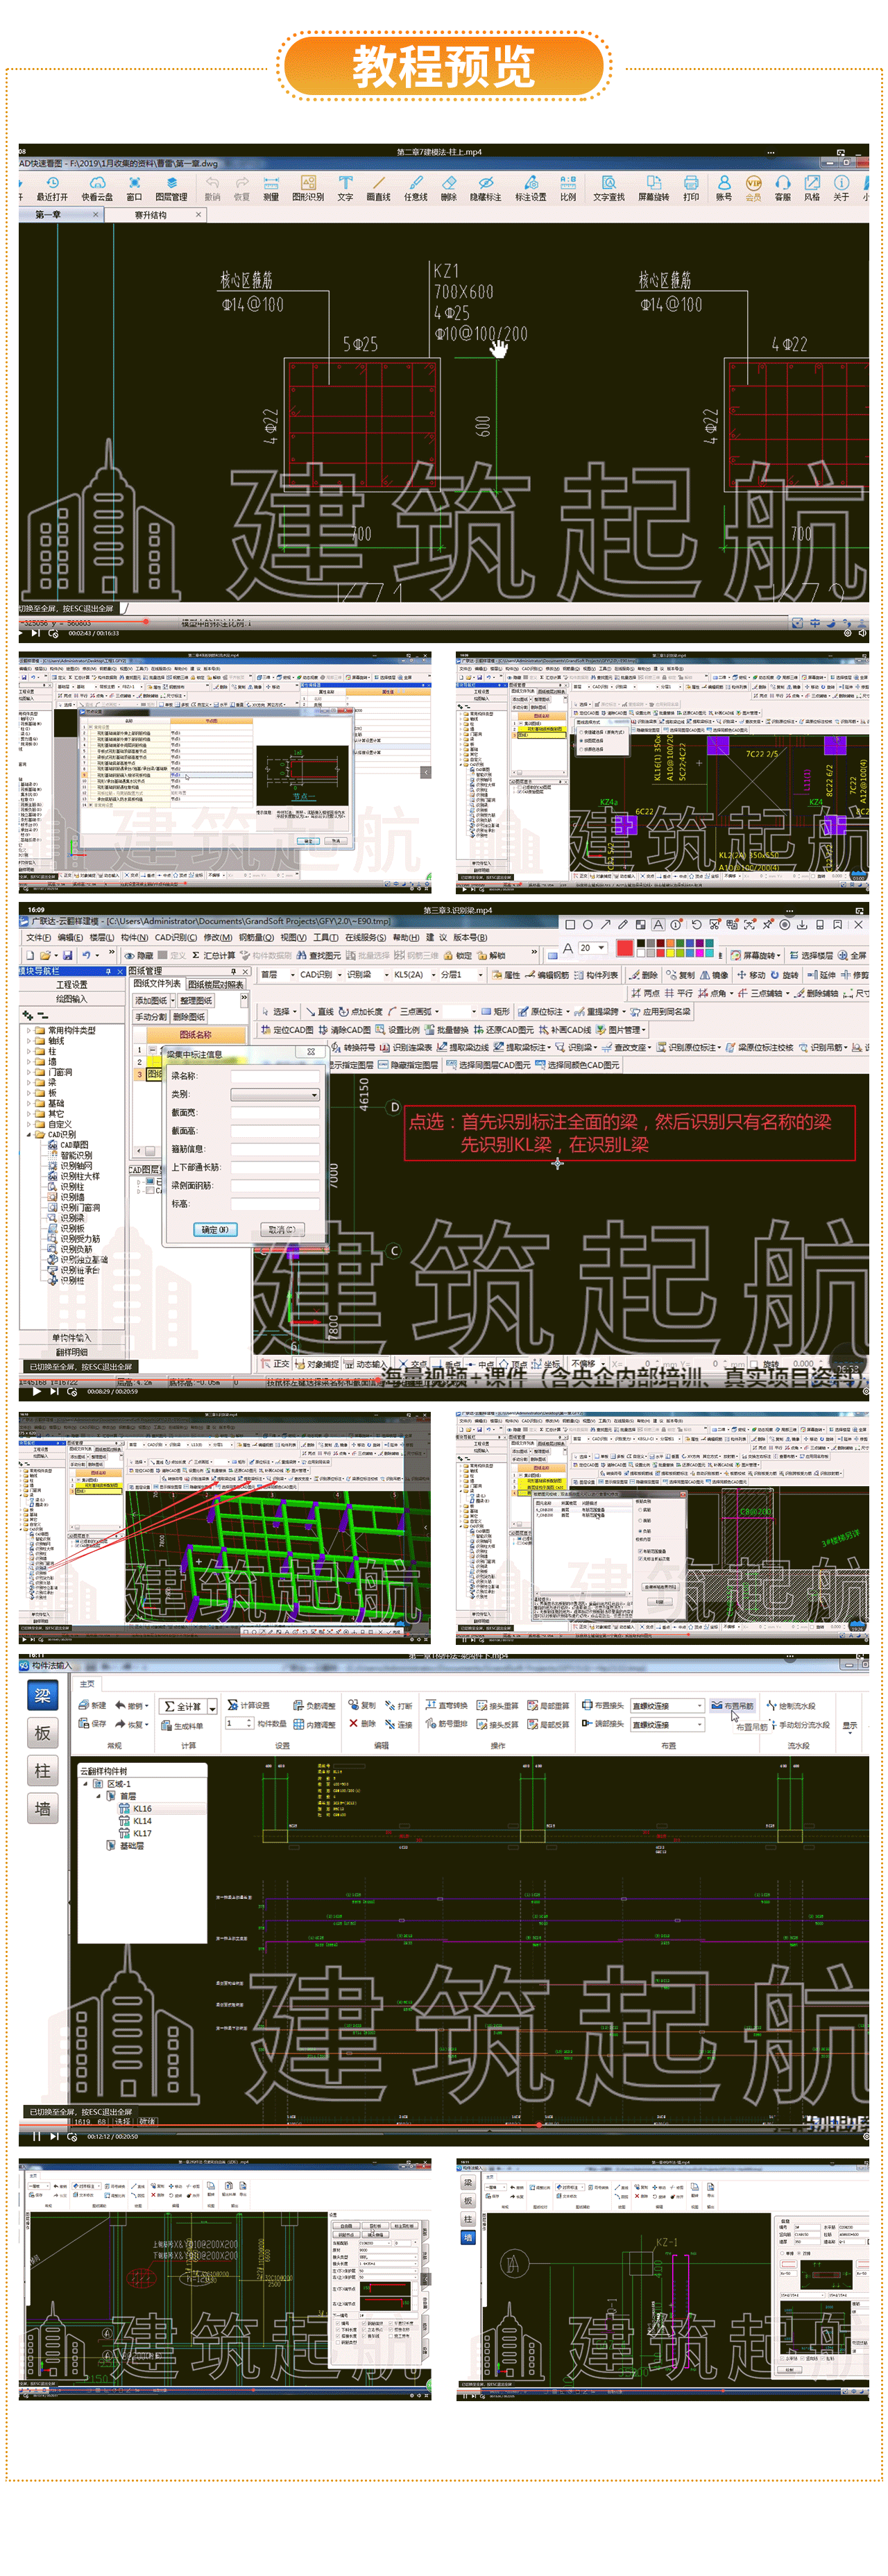Click 手动分割 button
Viewport: 888px width, 2576px height.
[151, 1016]
